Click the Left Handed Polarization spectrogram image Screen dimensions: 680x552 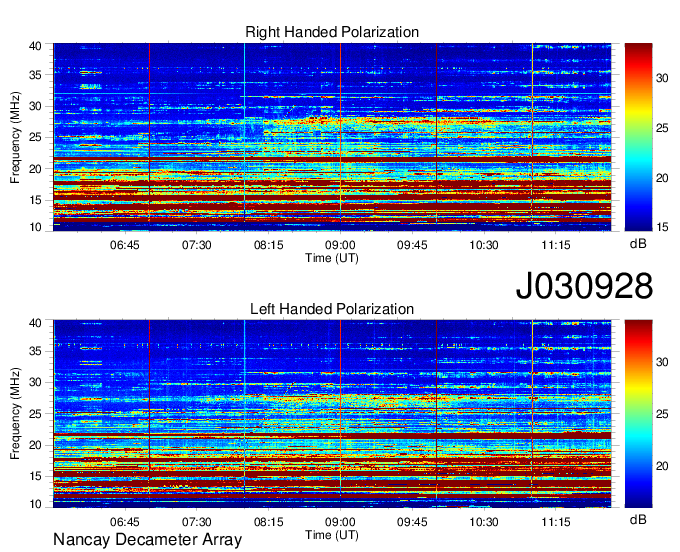click(x=332, y=414)
